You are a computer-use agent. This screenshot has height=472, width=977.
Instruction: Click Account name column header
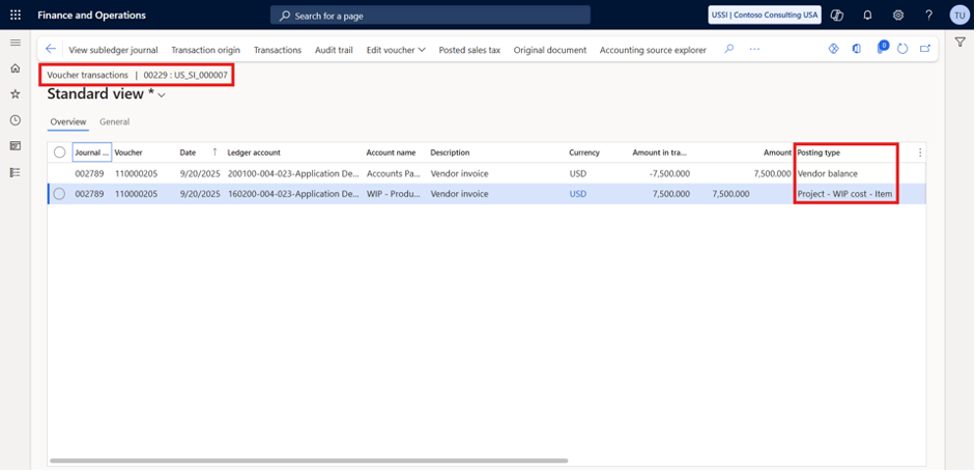(391, 153)
